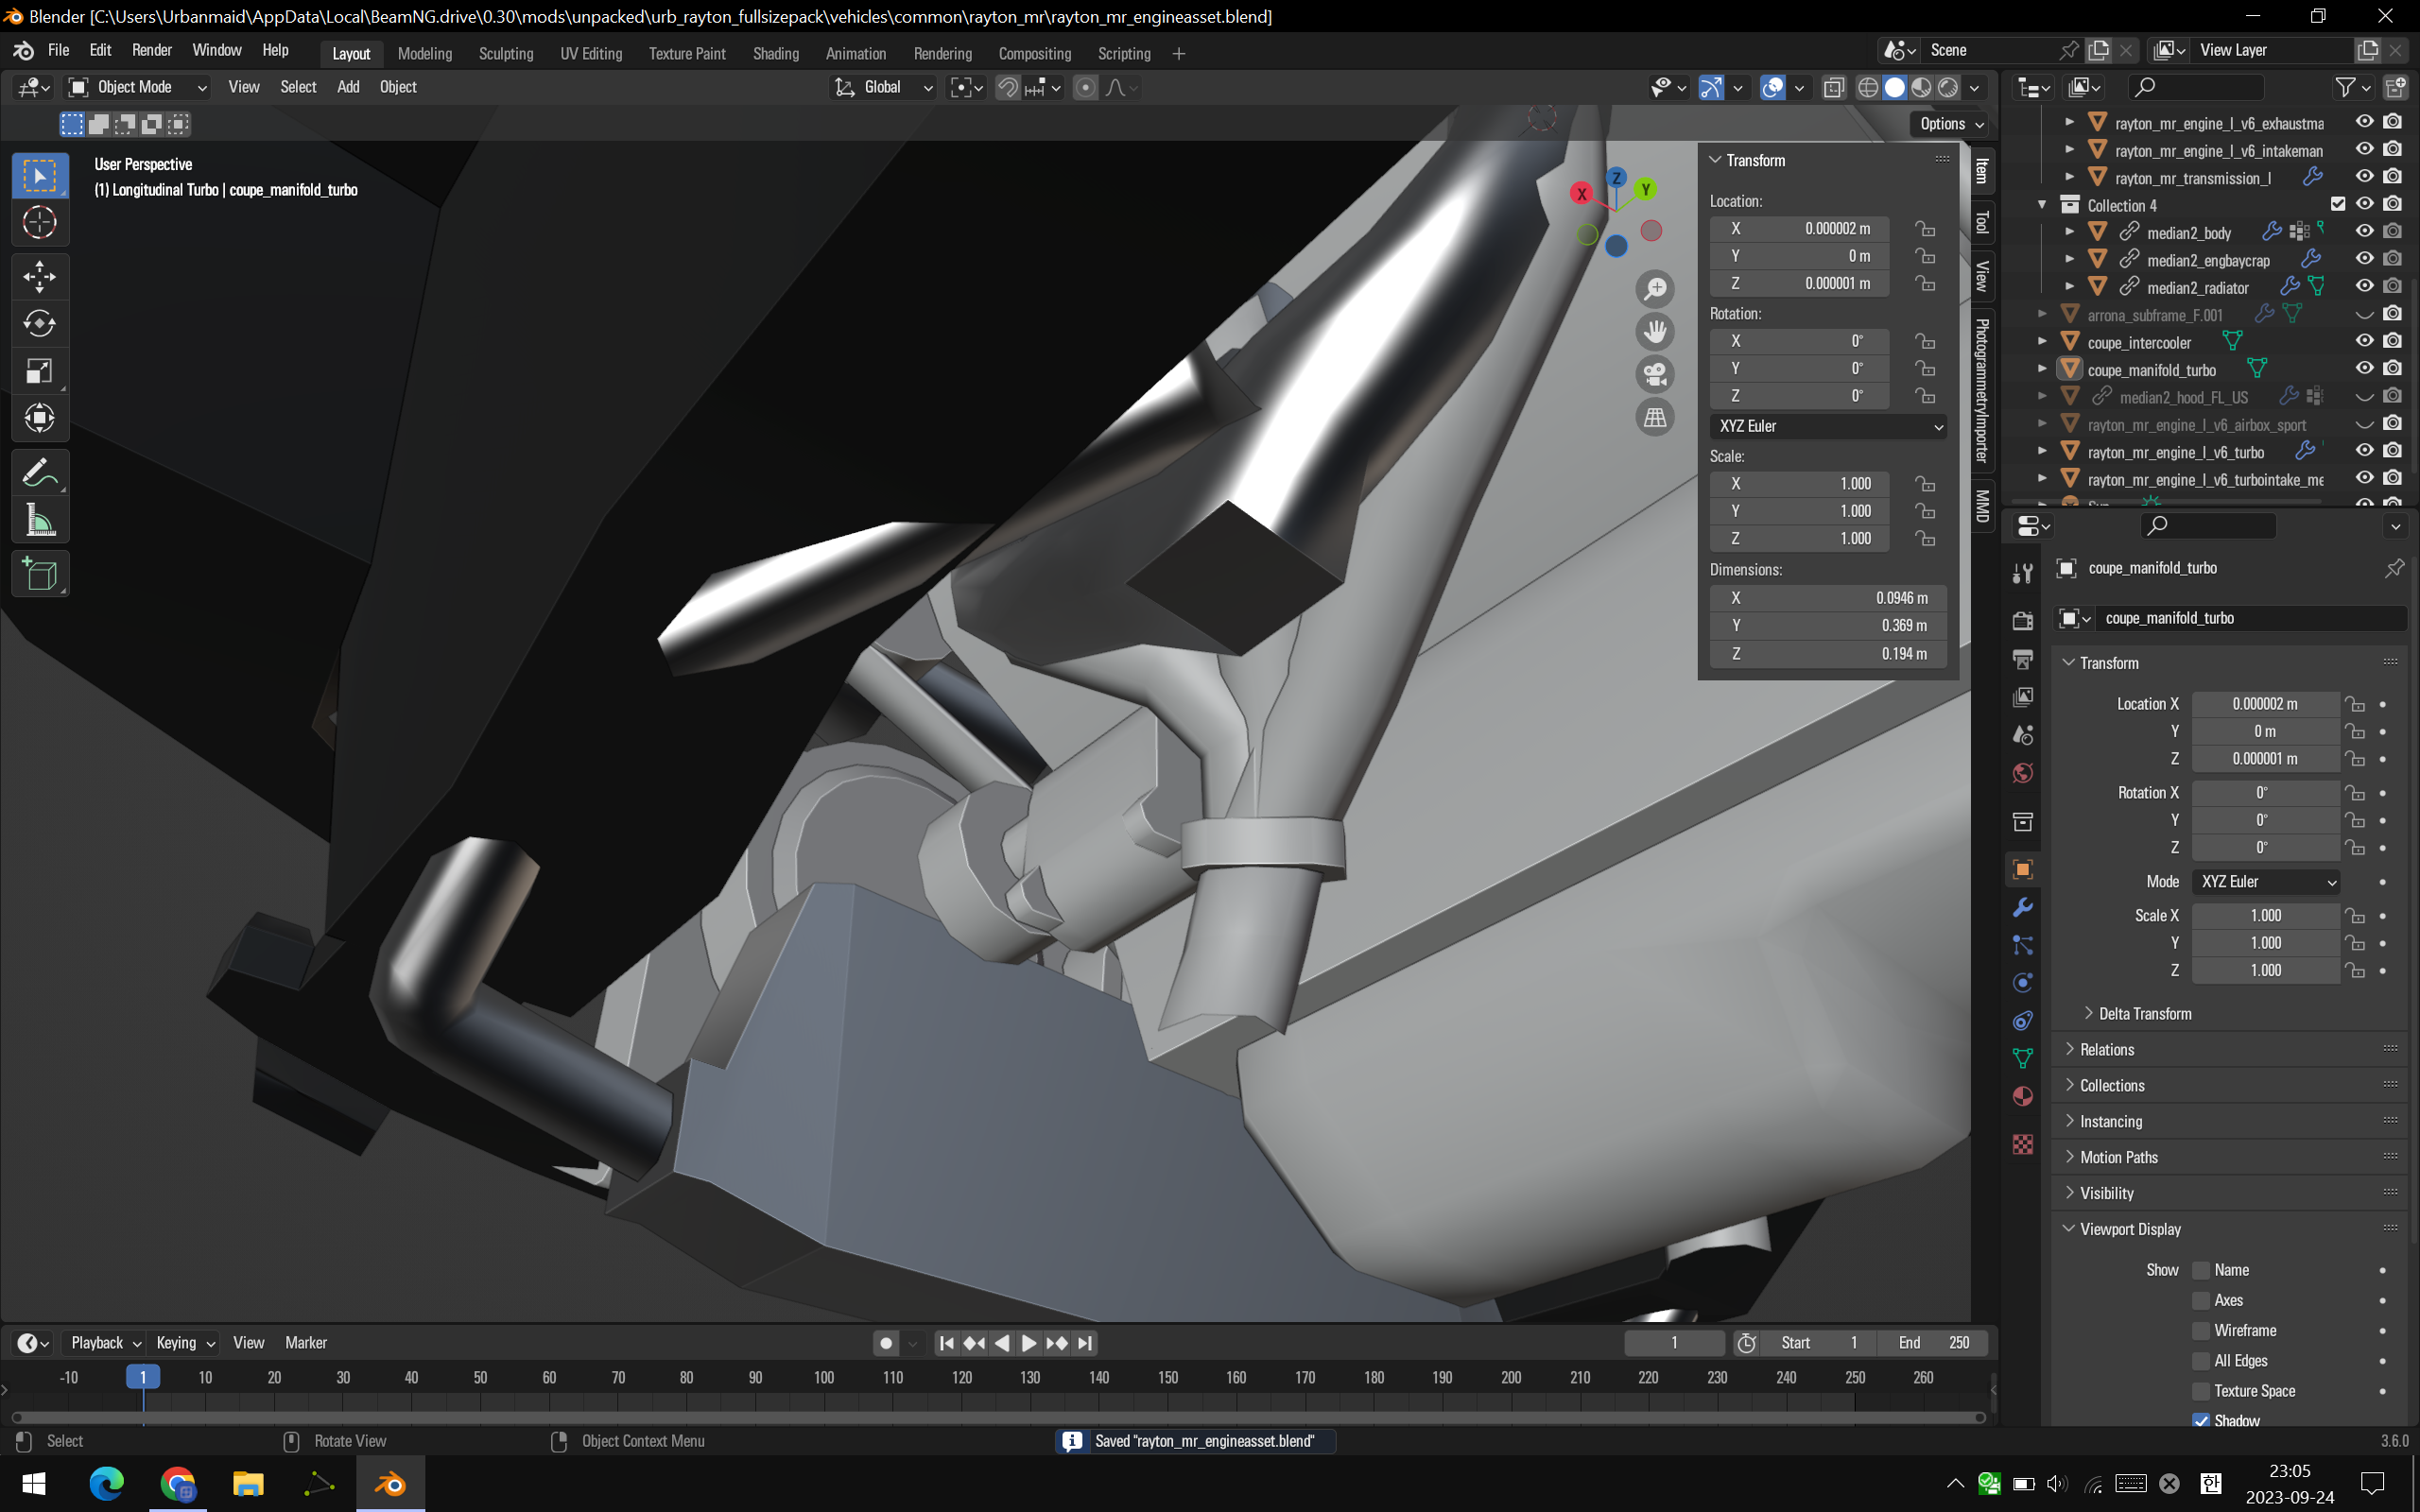Switch to the Shading workspace tab

(775, 54)
